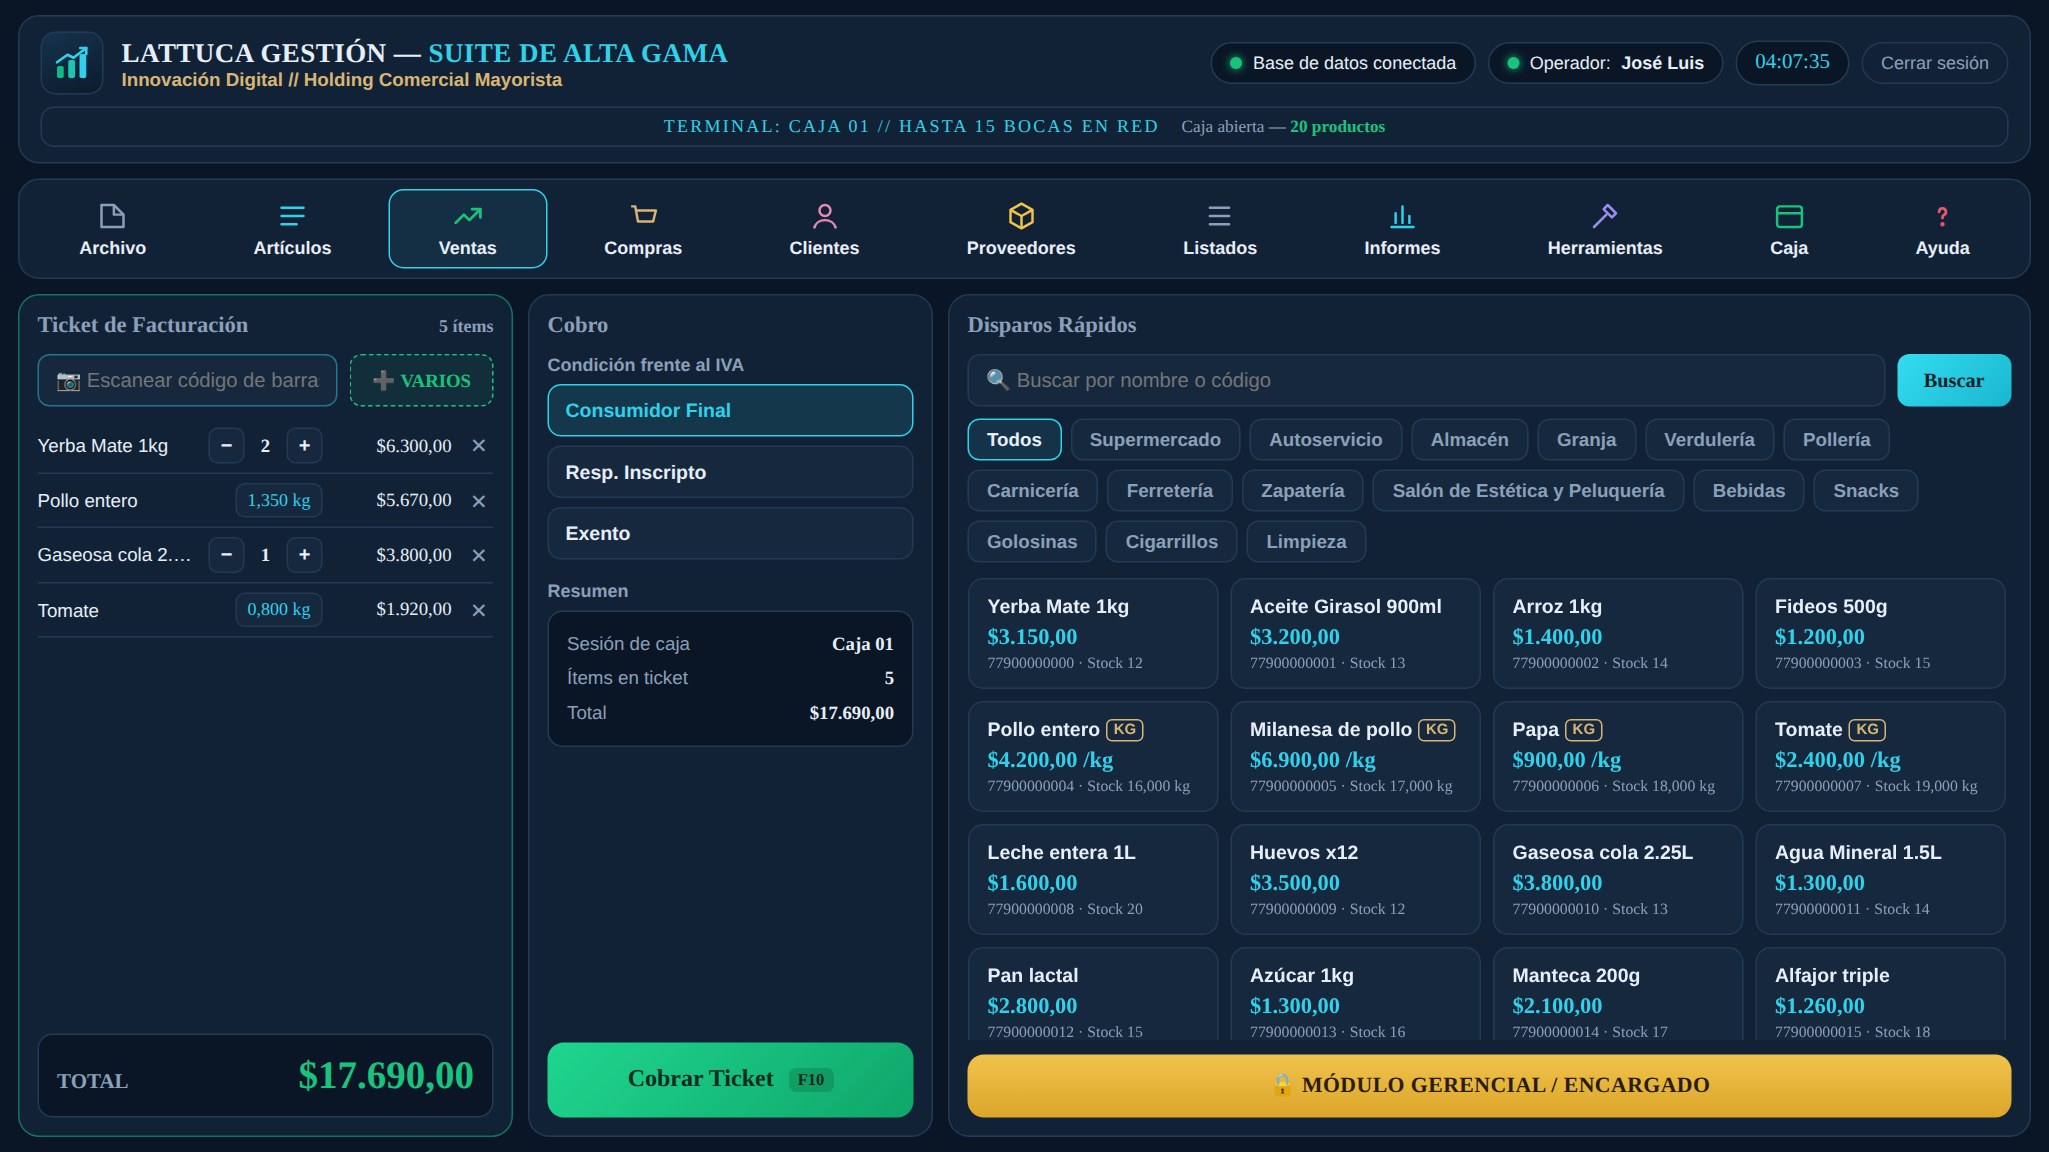
Task: Open Módulo Gerencial / Encargado
Action: point(1489,1085)
